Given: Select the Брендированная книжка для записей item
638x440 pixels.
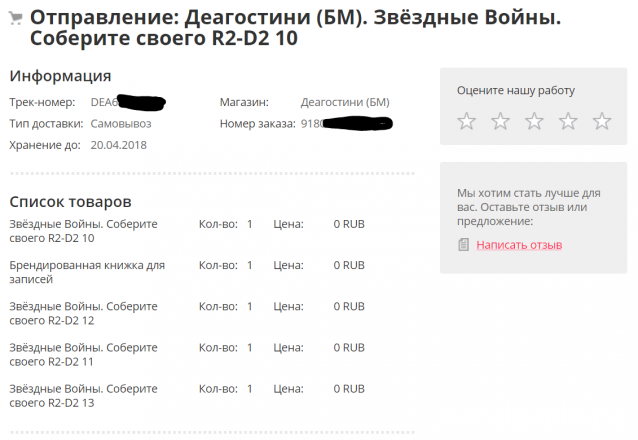Looking at the screenshot, I should pyautogui.click(x=87, y=272).
